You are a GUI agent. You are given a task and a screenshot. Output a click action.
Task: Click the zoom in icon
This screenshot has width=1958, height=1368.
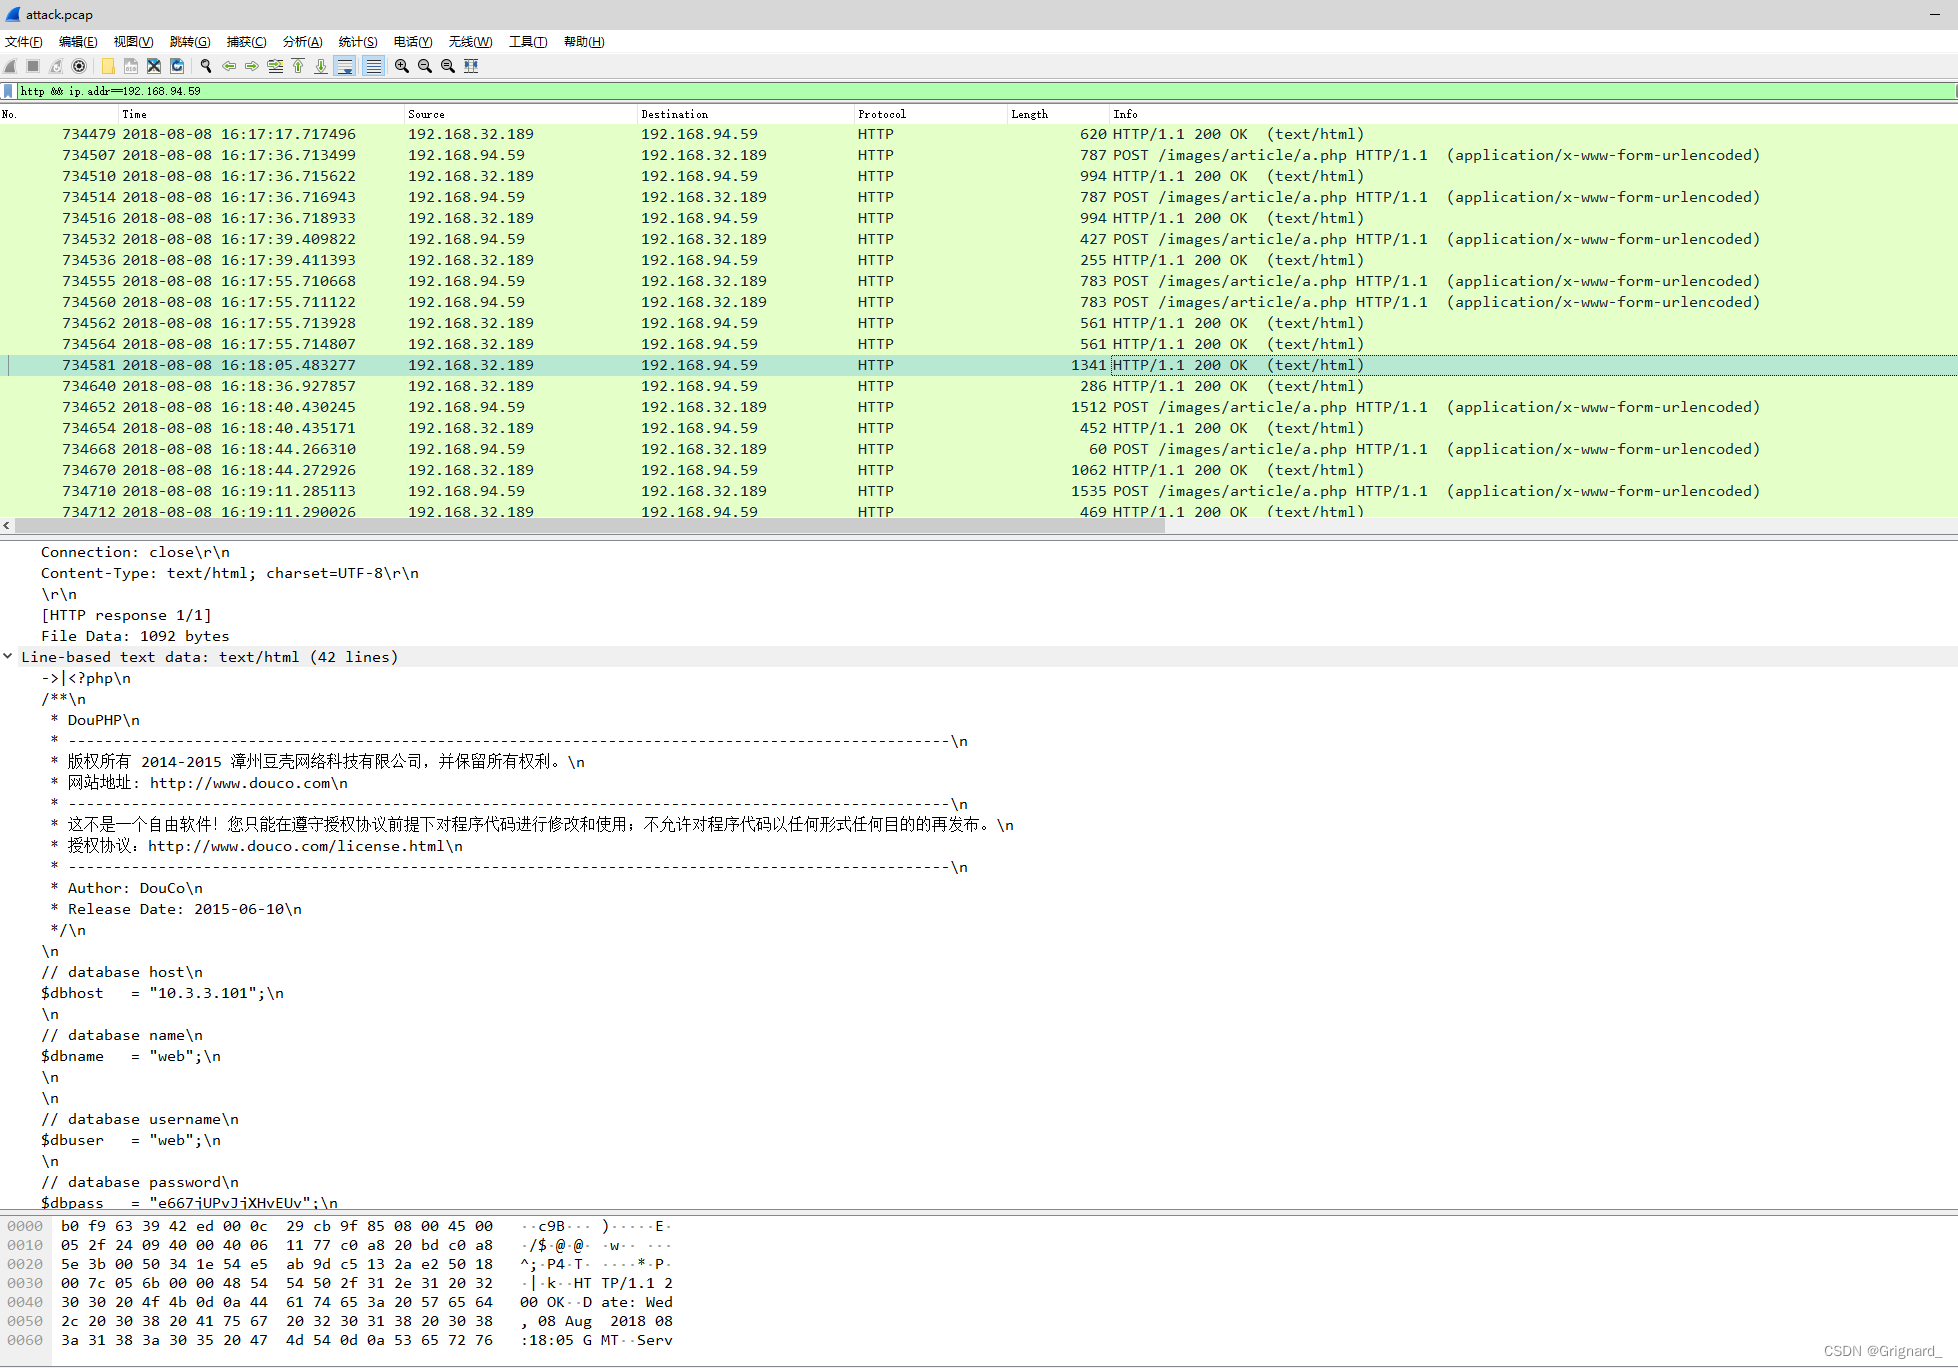(402, 66)
